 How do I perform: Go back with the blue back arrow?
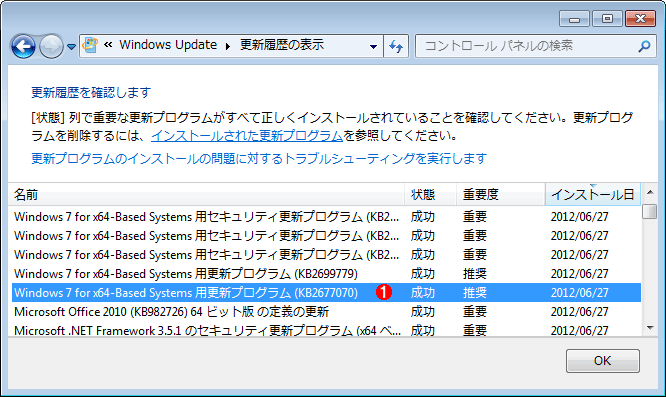pos(23,46)
